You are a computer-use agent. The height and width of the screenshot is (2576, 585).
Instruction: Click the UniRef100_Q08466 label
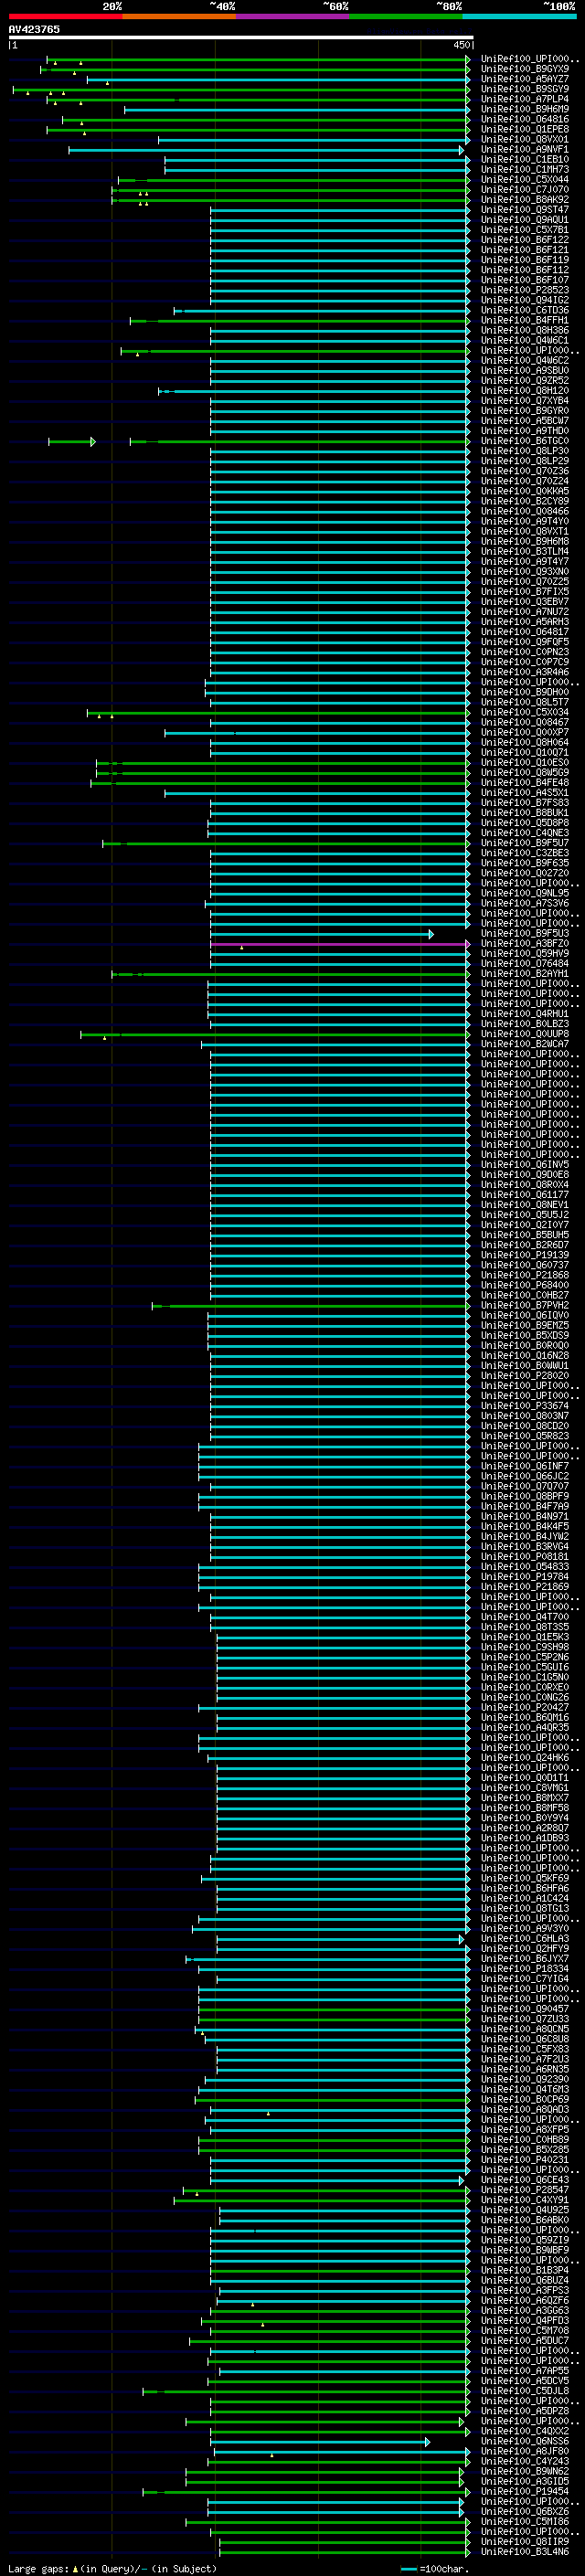(525, 511)
